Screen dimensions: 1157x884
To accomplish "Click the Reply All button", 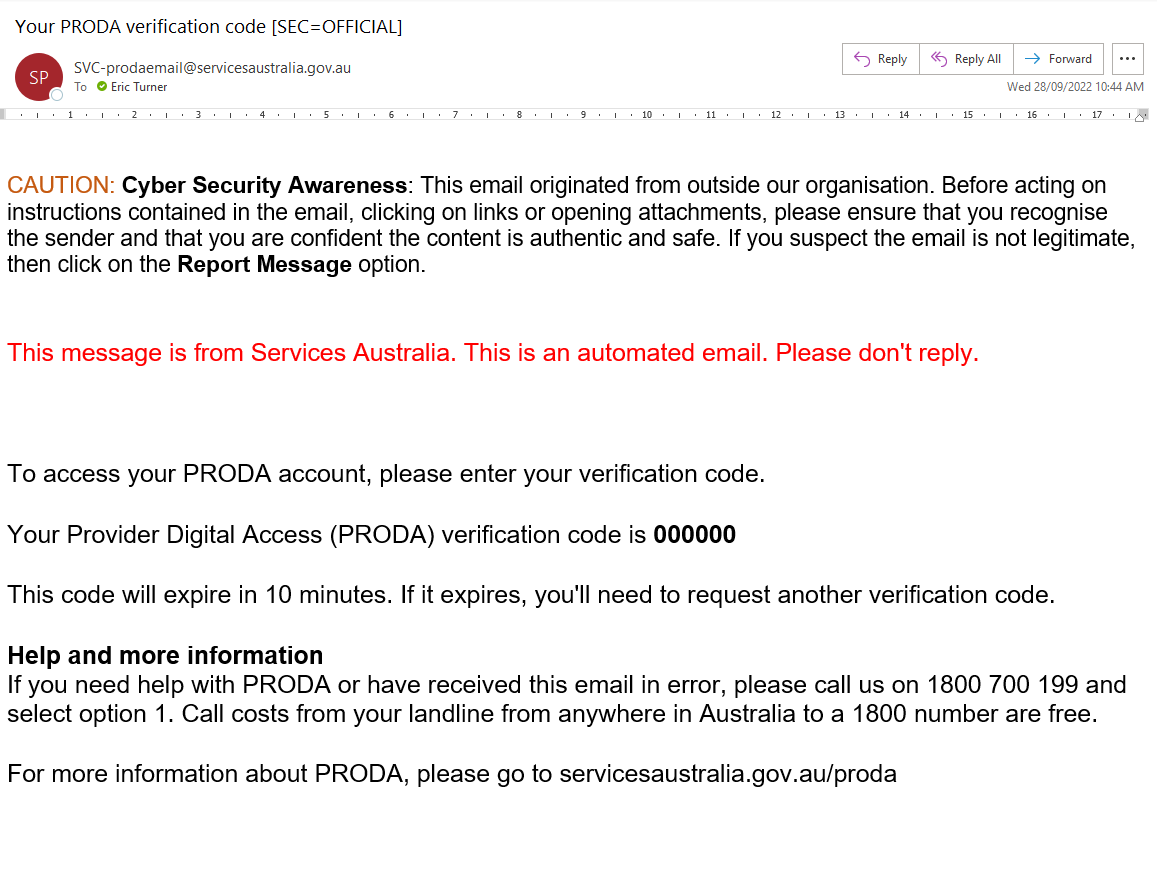I will point(966,59).
